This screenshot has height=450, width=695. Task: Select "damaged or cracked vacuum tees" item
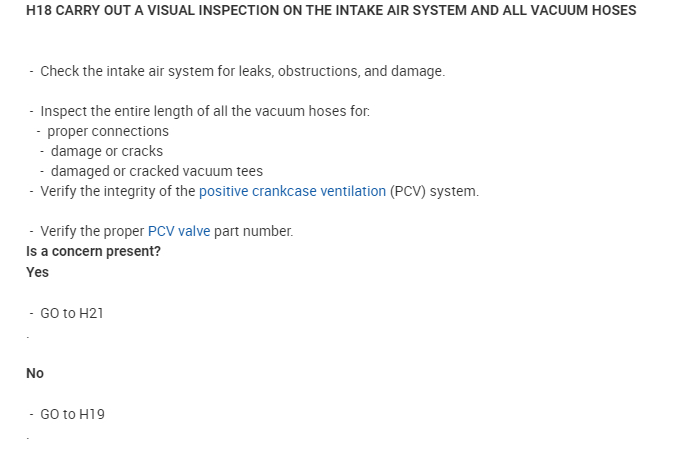pyautogui.click(x=157, y=171)
